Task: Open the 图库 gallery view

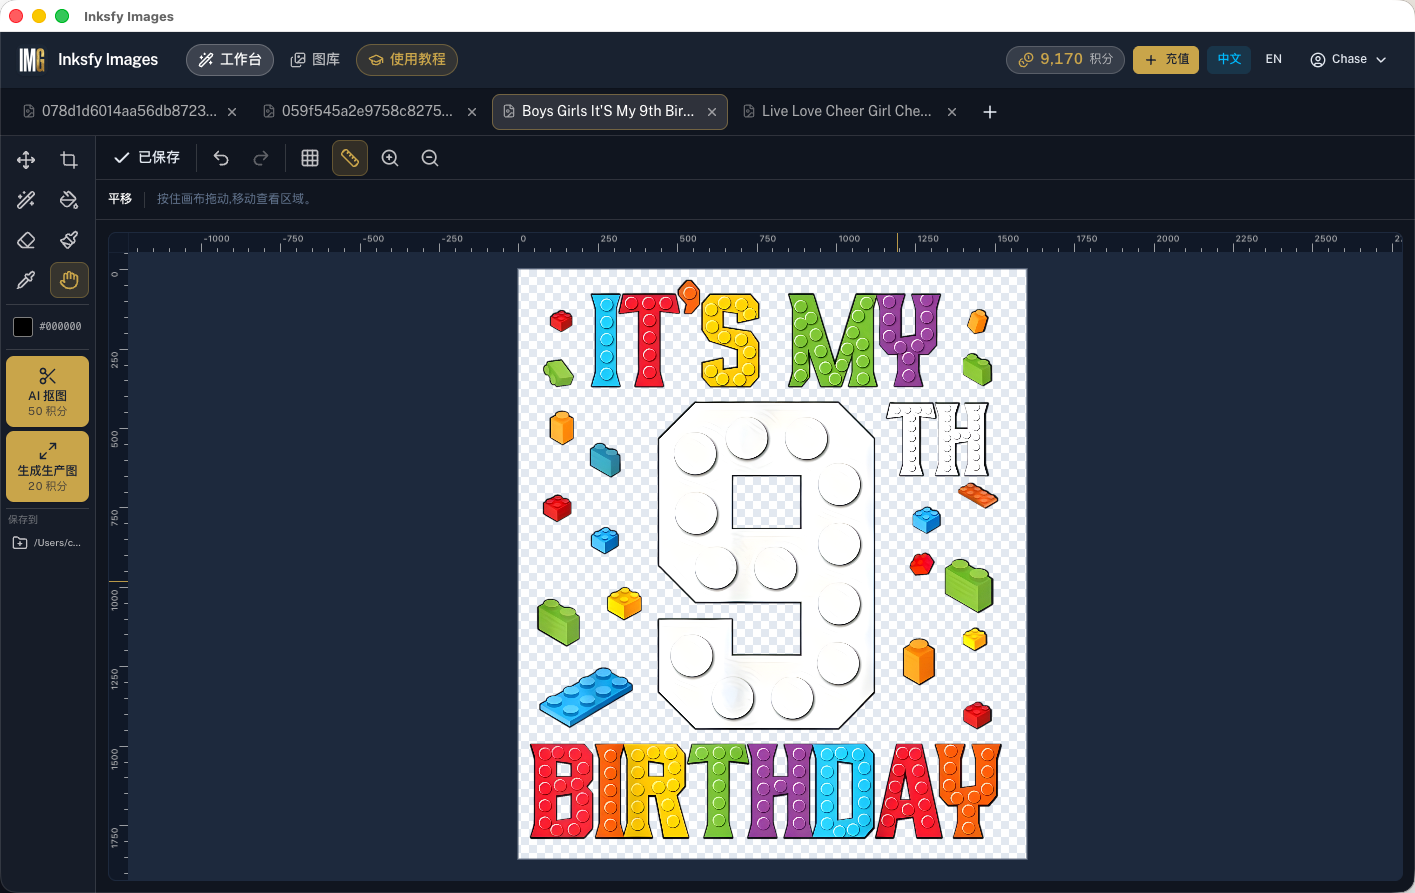Action: tap(315, 60)
